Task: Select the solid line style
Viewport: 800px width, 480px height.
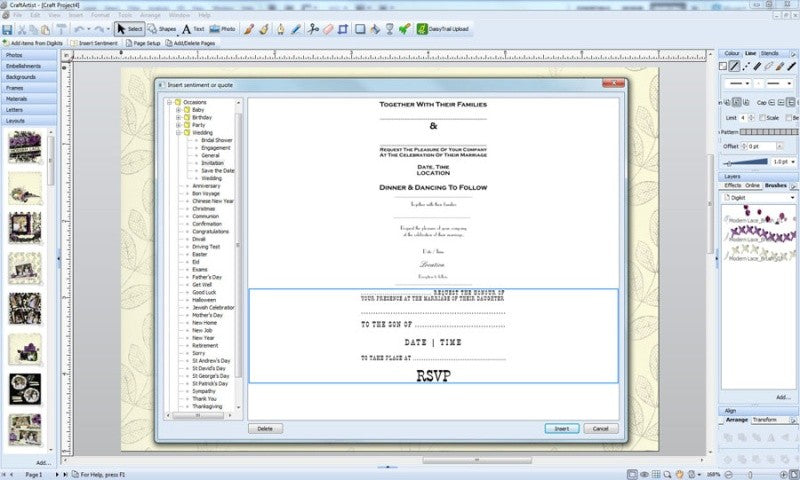Action: (x=734, y=66)
